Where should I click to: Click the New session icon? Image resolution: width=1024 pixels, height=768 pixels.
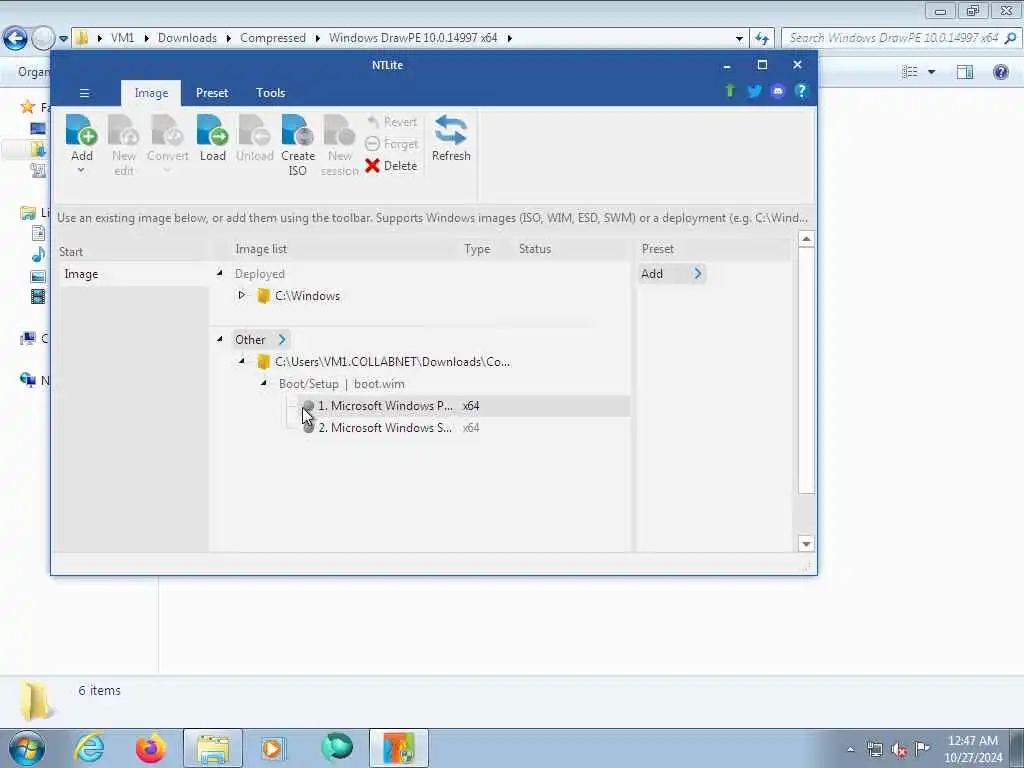point(340,130)
